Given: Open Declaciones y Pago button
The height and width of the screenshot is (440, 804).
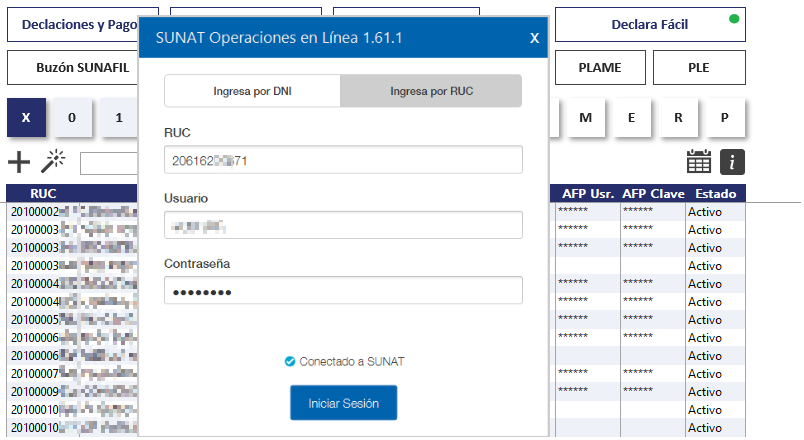Looking at the screenshot, I should click(72, 25).
